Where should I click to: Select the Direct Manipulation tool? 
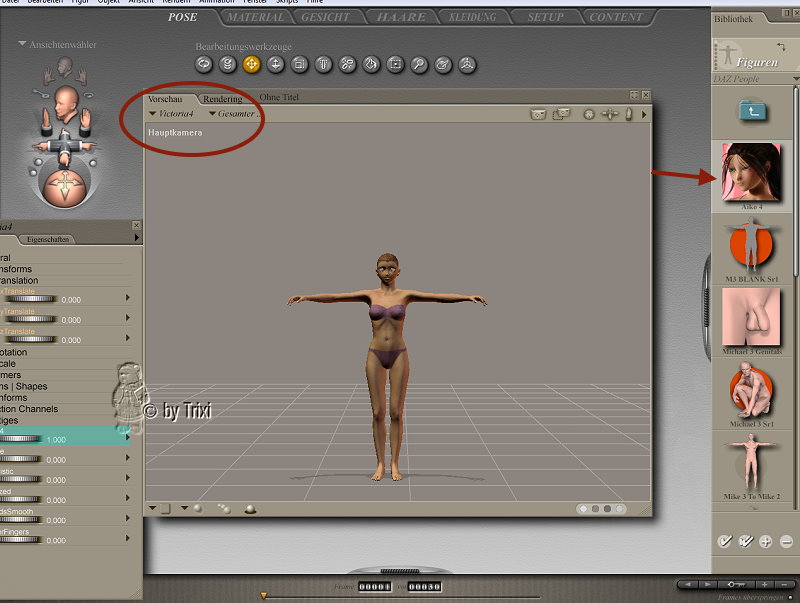click(x=467, y=64)
